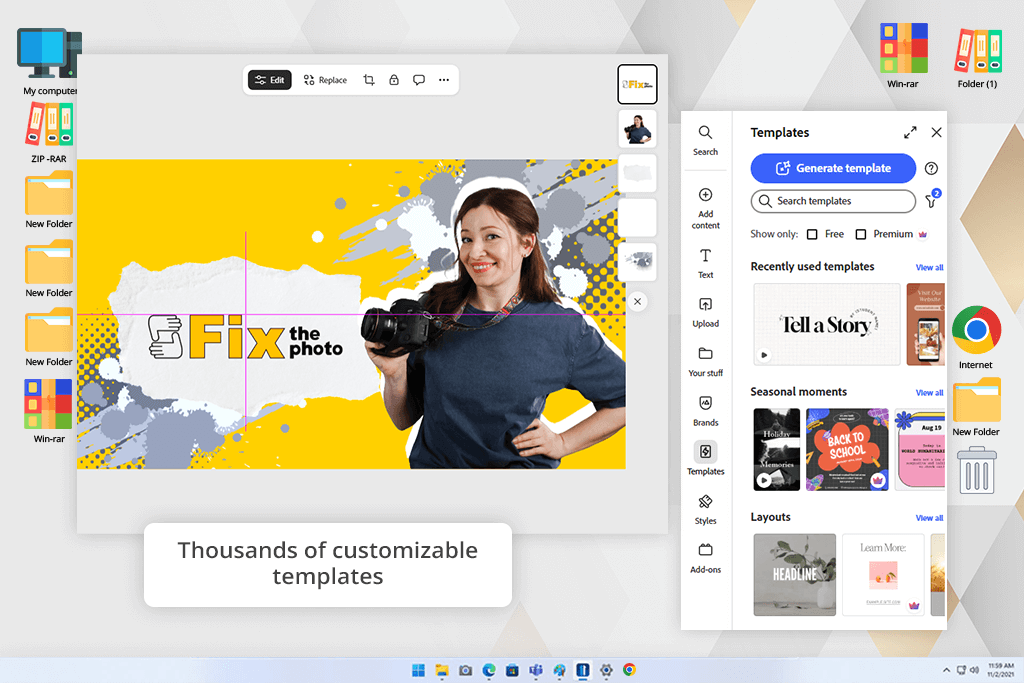The width and height of the screenshot is (1024, 683).
Task: Open the Windows Start menu
Action: tap(418, 670)
